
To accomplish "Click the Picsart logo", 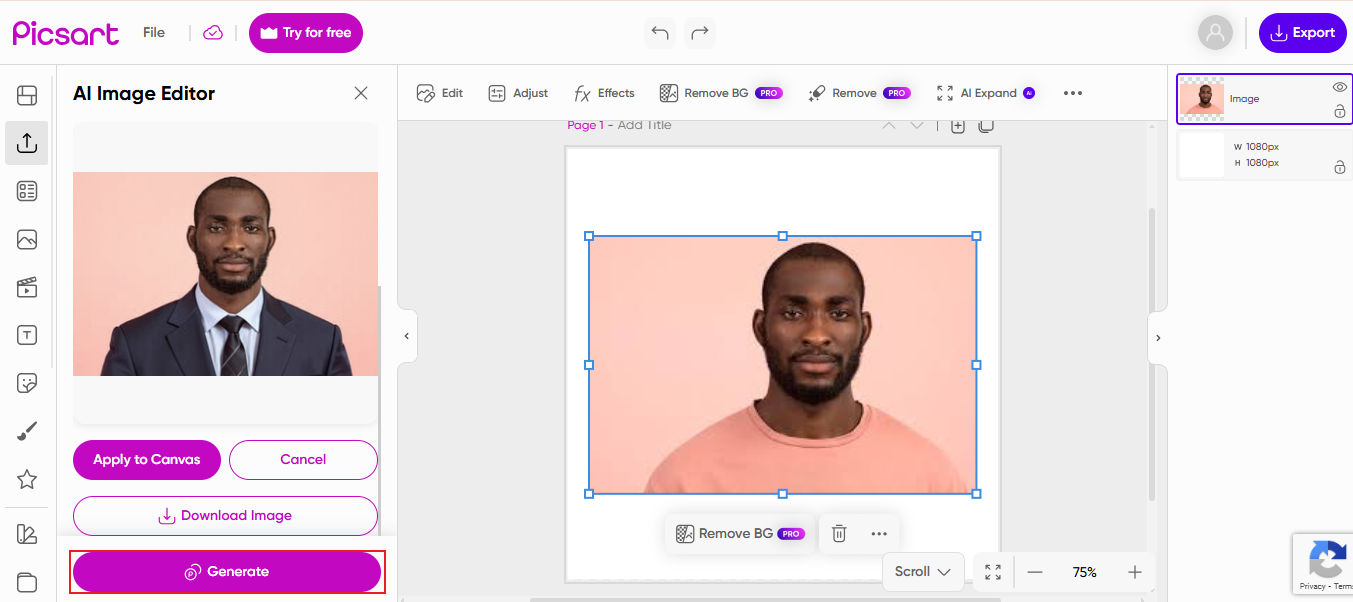I will pyautogui.click(x=66, y=33).
